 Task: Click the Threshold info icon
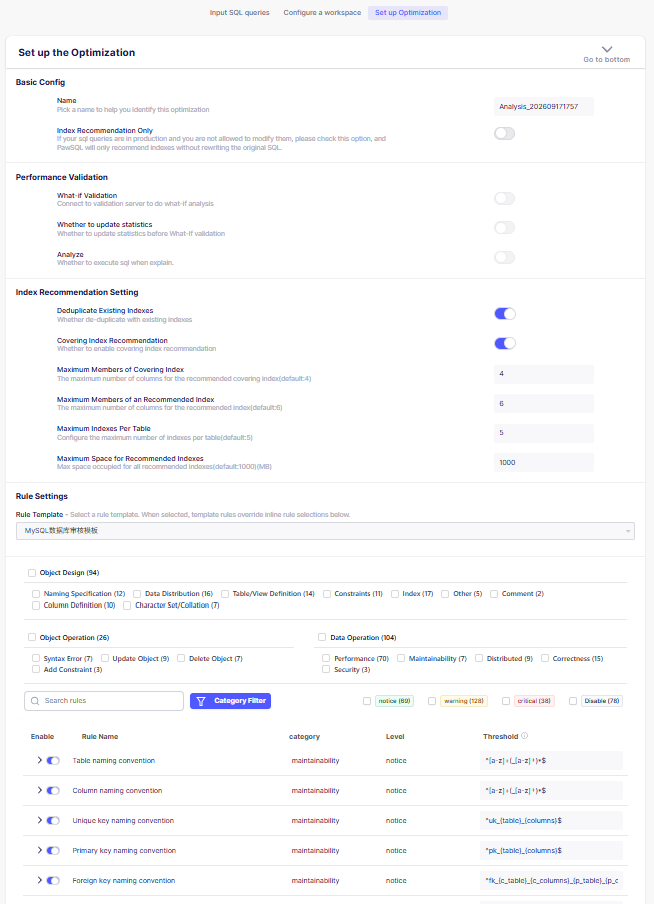(x=524, y=736)
